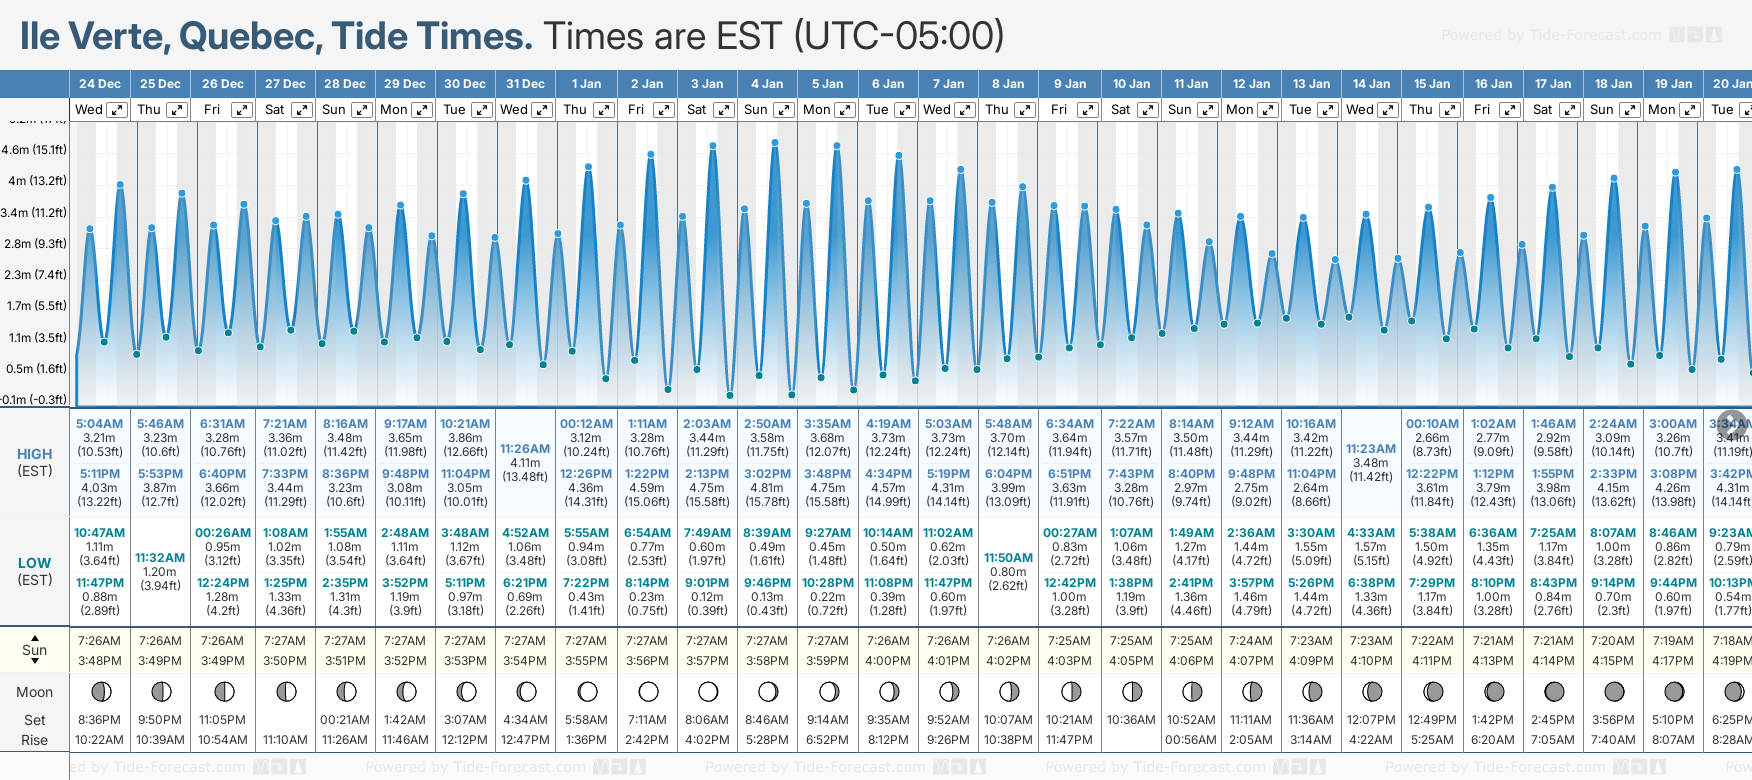The width and height of the screenshot is (1752, 780).
Task: Select the 10 Jan date header
Action: click(1132, 84)
